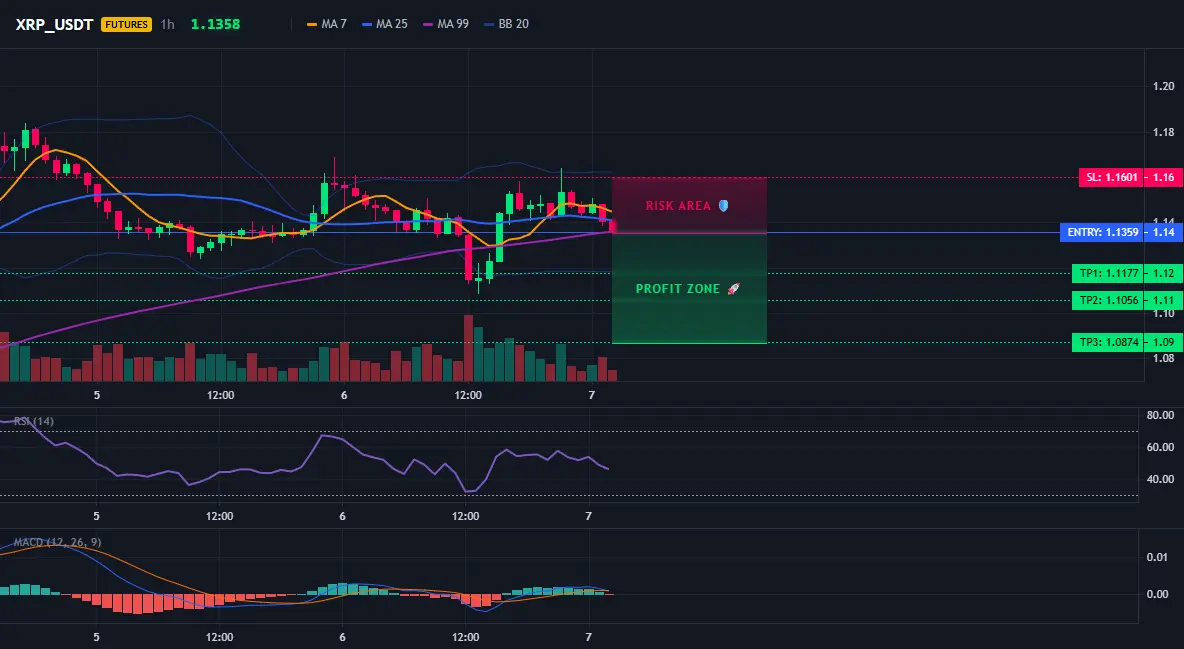Toggle the MA 25 legend entry
1184x649 pixels.
[384, 24]
